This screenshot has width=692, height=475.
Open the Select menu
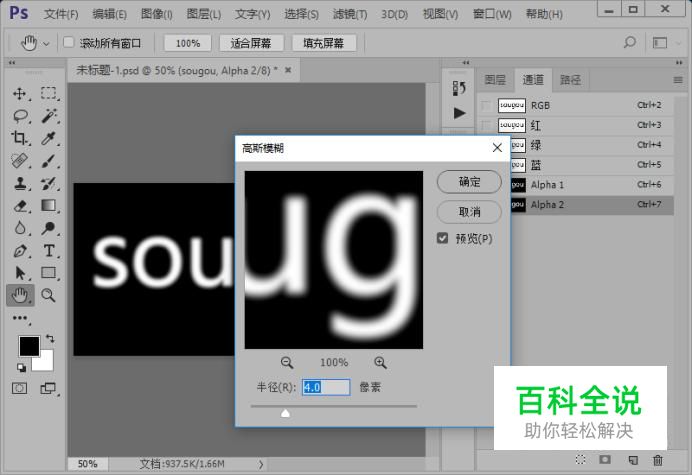tap(301, 15)
